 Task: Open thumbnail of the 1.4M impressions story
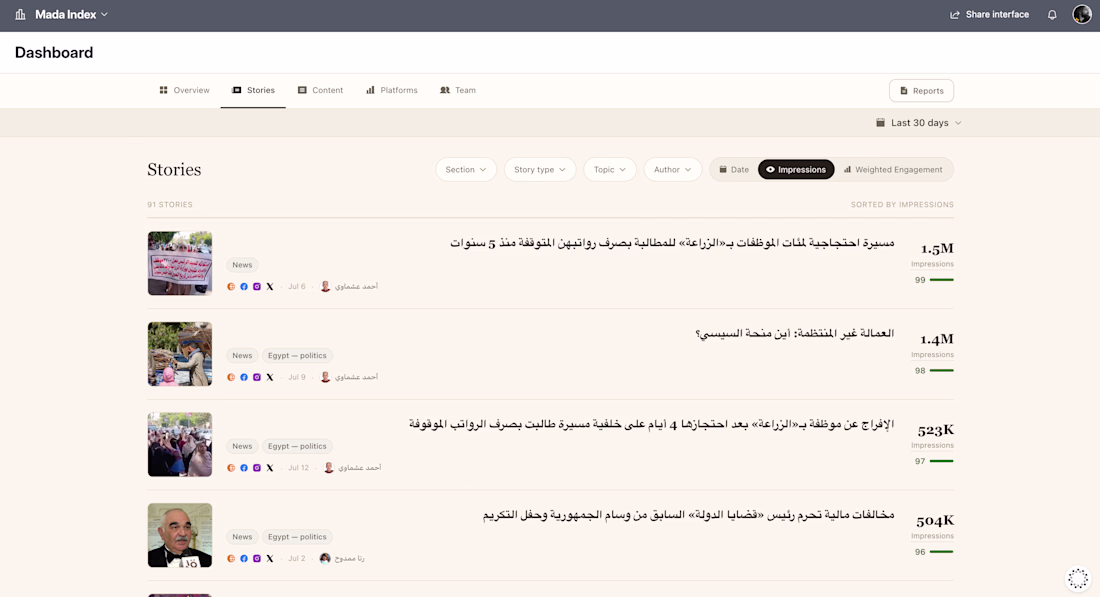[x=180, y=354]
